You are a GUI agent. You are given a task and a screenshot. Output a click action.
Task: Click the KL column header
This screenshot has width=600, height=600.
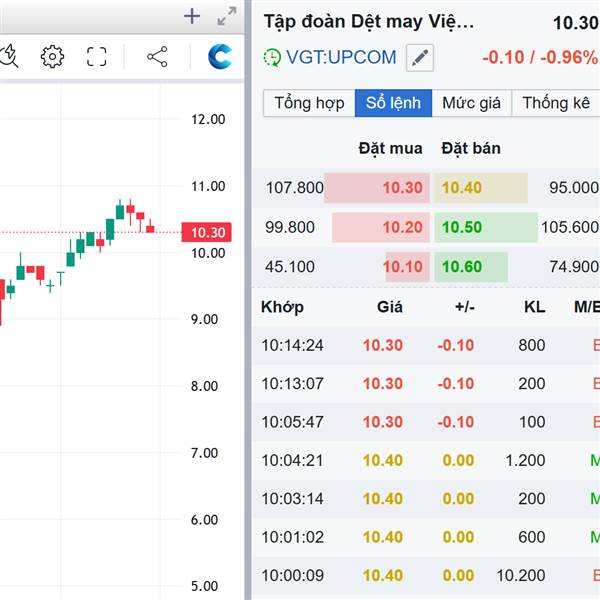click(535, 307)
